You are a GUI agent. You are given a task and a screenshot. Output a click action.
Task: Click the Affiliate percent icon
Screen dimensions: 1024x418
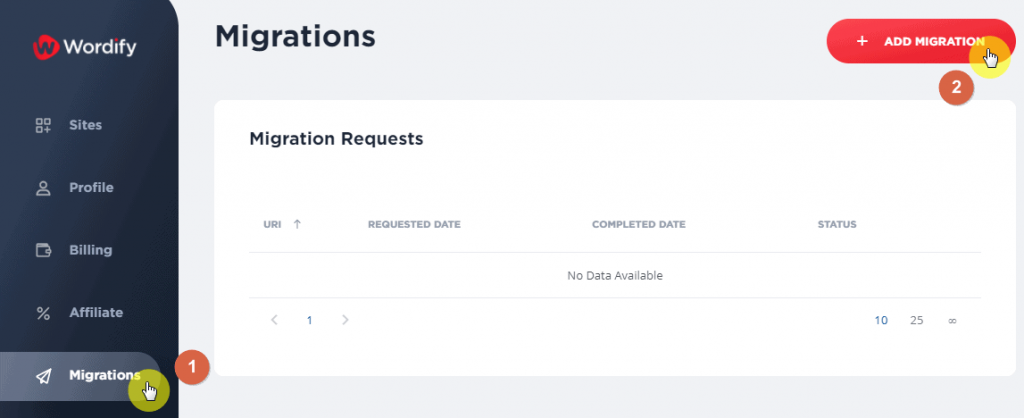pos(43,313)
